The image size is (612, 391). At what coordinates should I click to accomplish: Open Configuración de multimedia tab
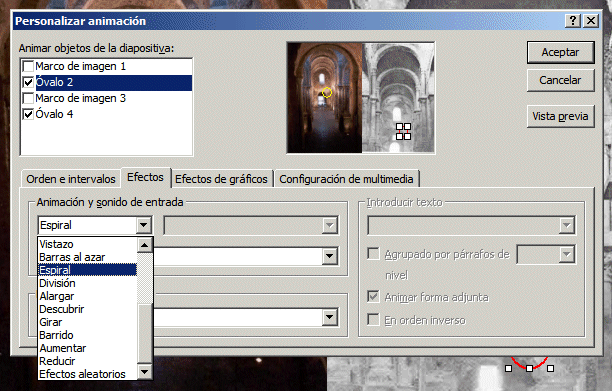[346, 179]
